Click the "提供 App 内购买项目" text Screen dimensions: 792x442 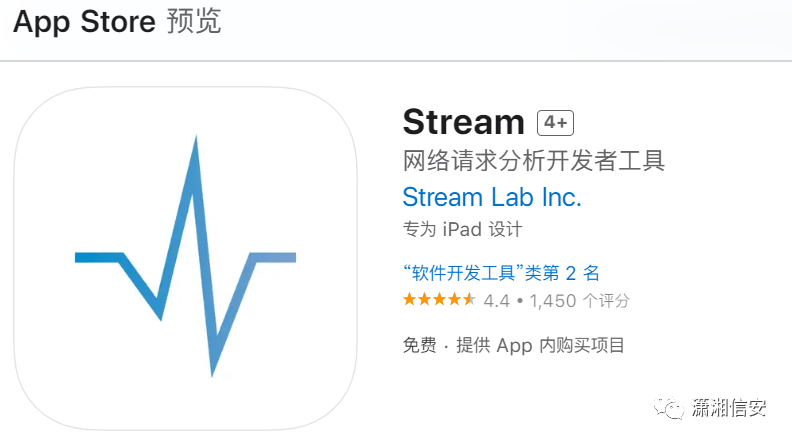coord(540,346)
